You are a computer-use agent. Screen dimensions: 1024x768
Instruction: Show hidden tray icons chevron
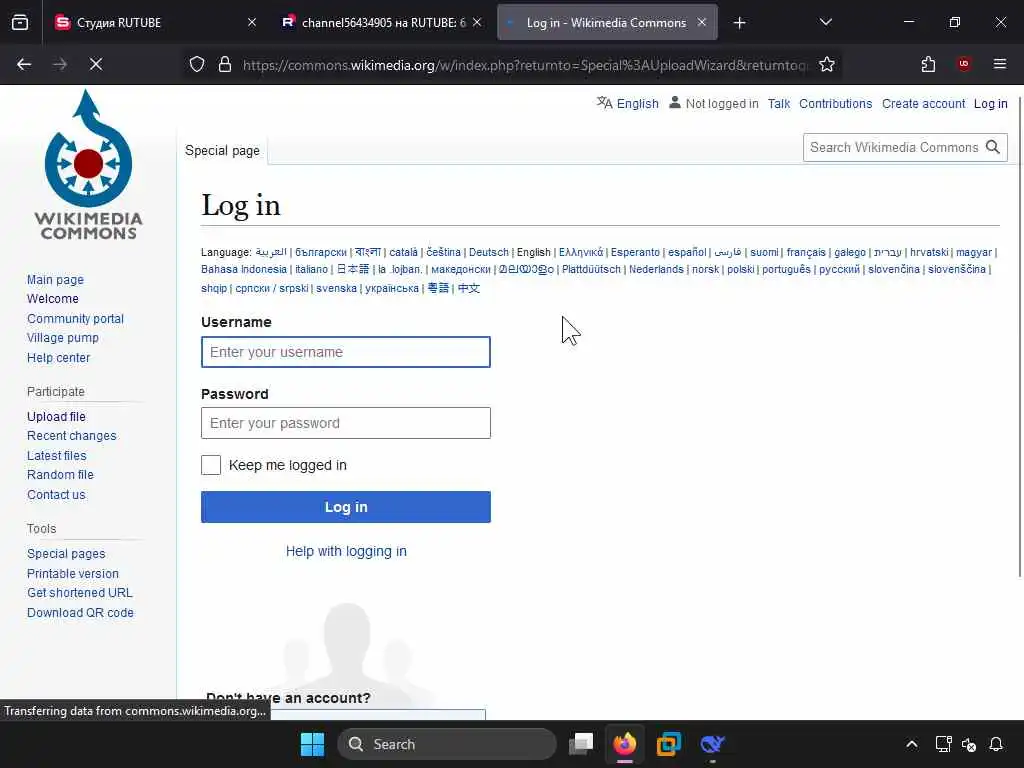coord(912,744)
